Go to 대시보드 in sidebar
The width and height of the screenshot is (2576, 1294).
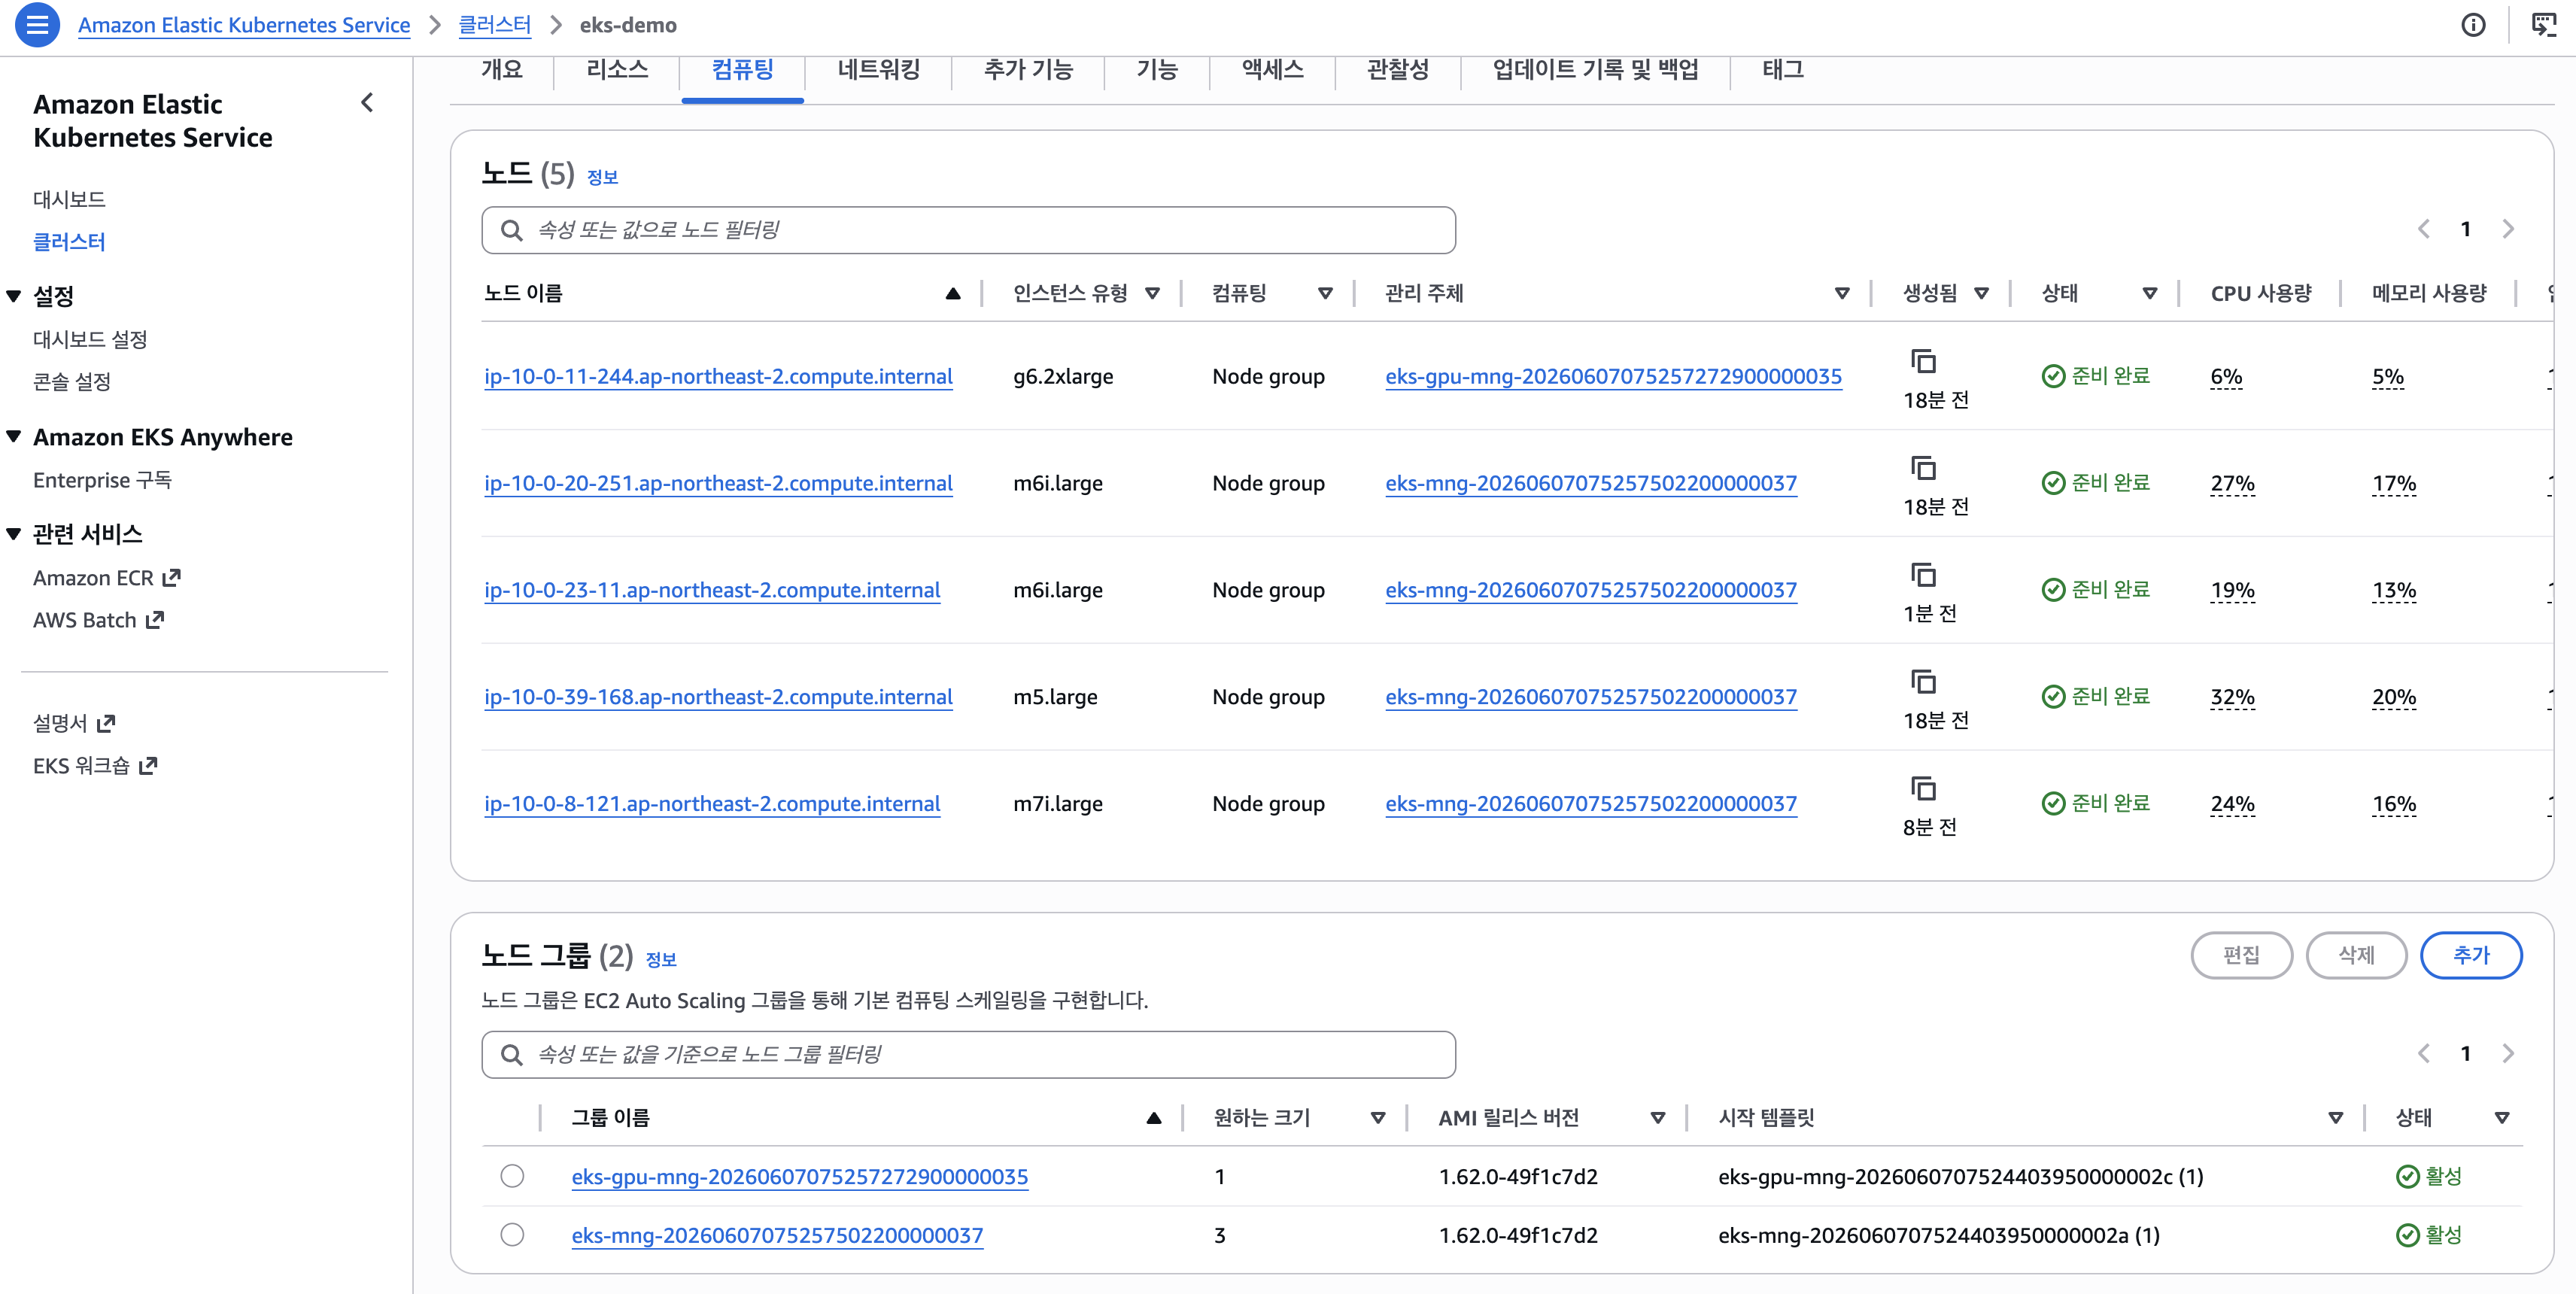click(69, 199)
